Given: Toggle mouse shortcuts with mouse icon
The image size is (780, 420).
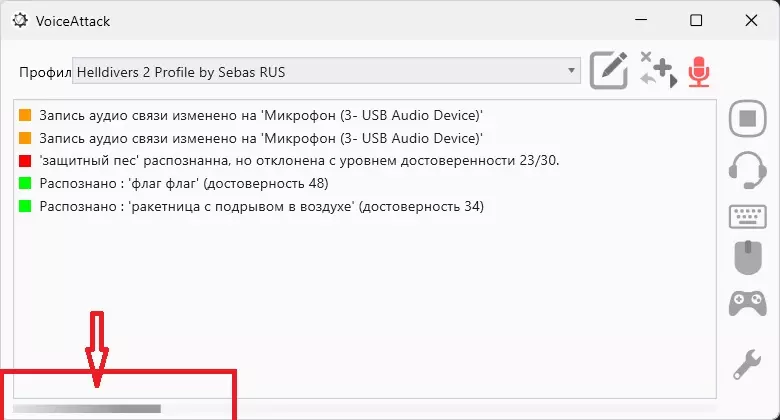Looking at the screenshot, I should 746,258.
